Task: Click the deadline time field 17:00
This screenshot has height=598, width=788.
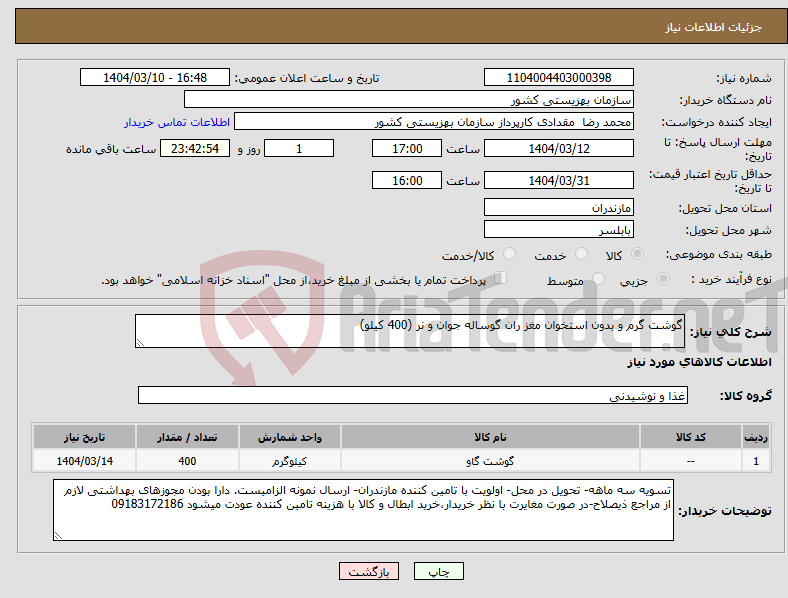Action: tap(407, 148)
